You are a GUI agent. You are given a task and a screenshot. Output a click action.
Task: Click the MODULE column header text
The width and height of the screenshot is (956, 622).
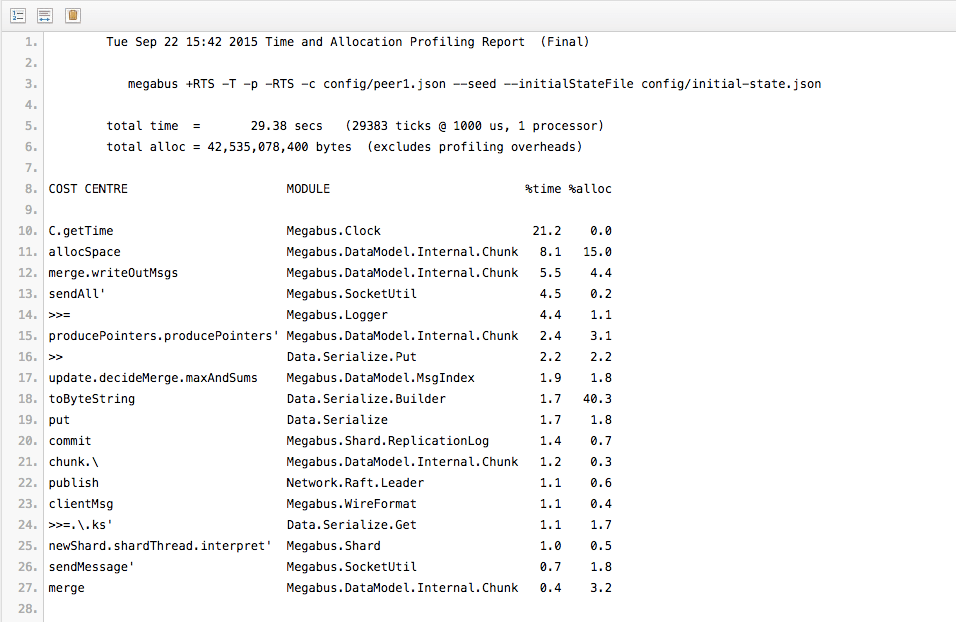click(x=308, y=189)
